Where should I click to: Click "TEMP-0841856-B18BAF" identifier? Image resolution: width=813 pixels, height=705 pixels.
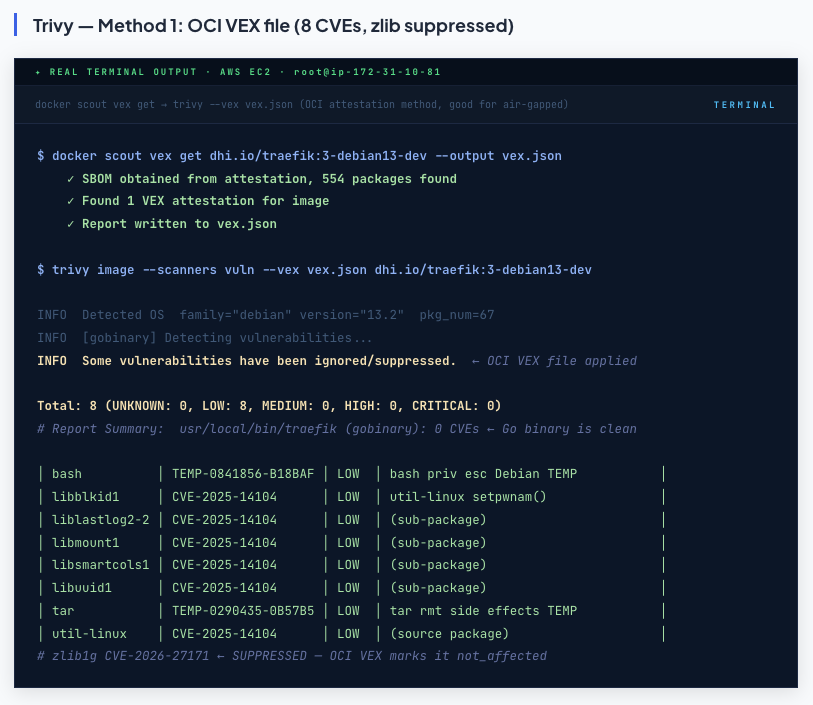(243, 474)
